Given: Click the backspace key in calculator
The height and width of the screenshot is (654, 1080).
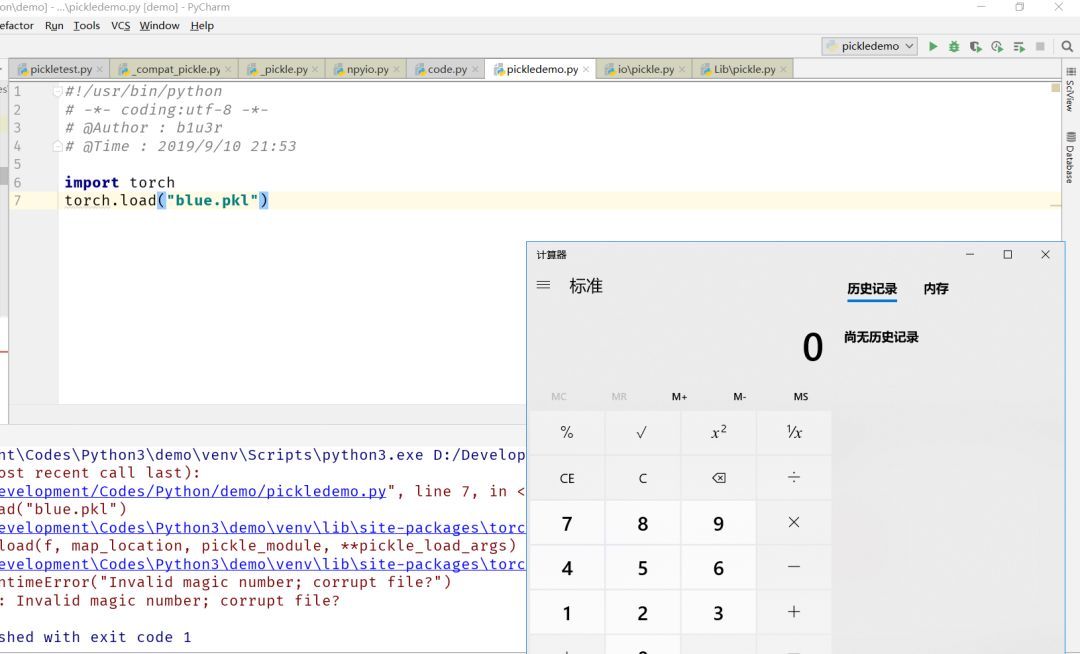Looking at the screenshot, I should [x=718, y=478].
